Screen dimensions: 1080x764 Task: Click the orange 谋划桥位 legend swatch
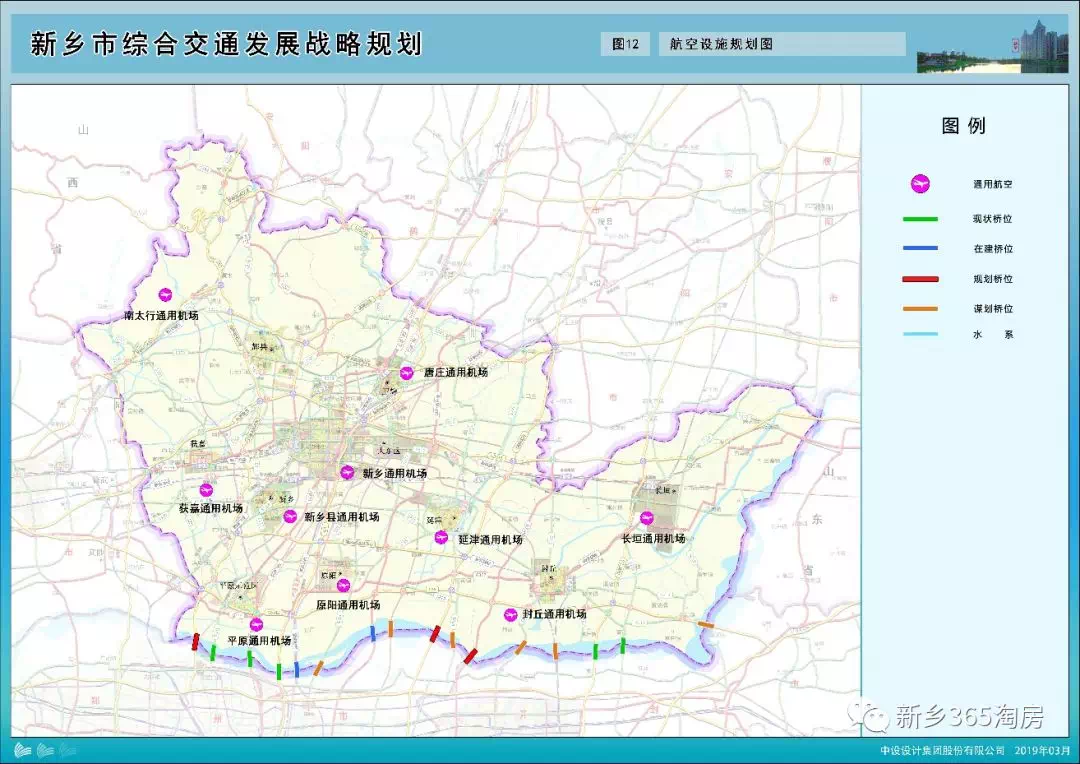[920, 309]
